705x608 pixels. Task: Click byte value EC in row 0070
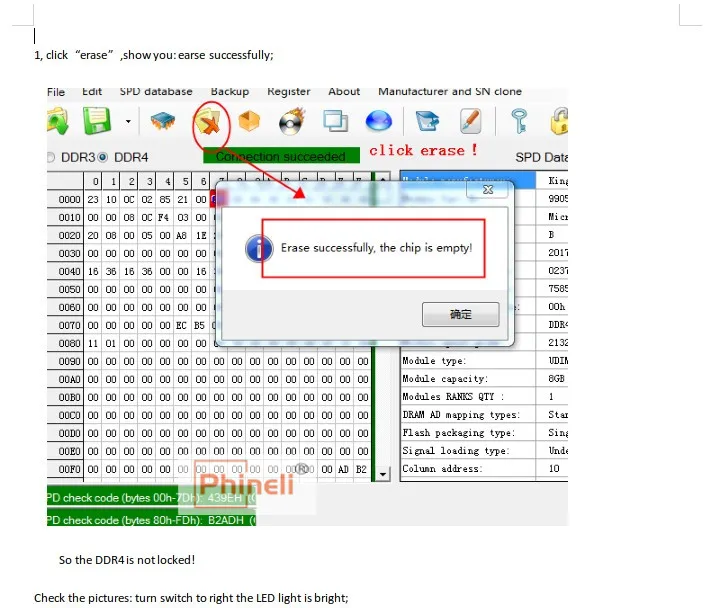coord(182,325)
